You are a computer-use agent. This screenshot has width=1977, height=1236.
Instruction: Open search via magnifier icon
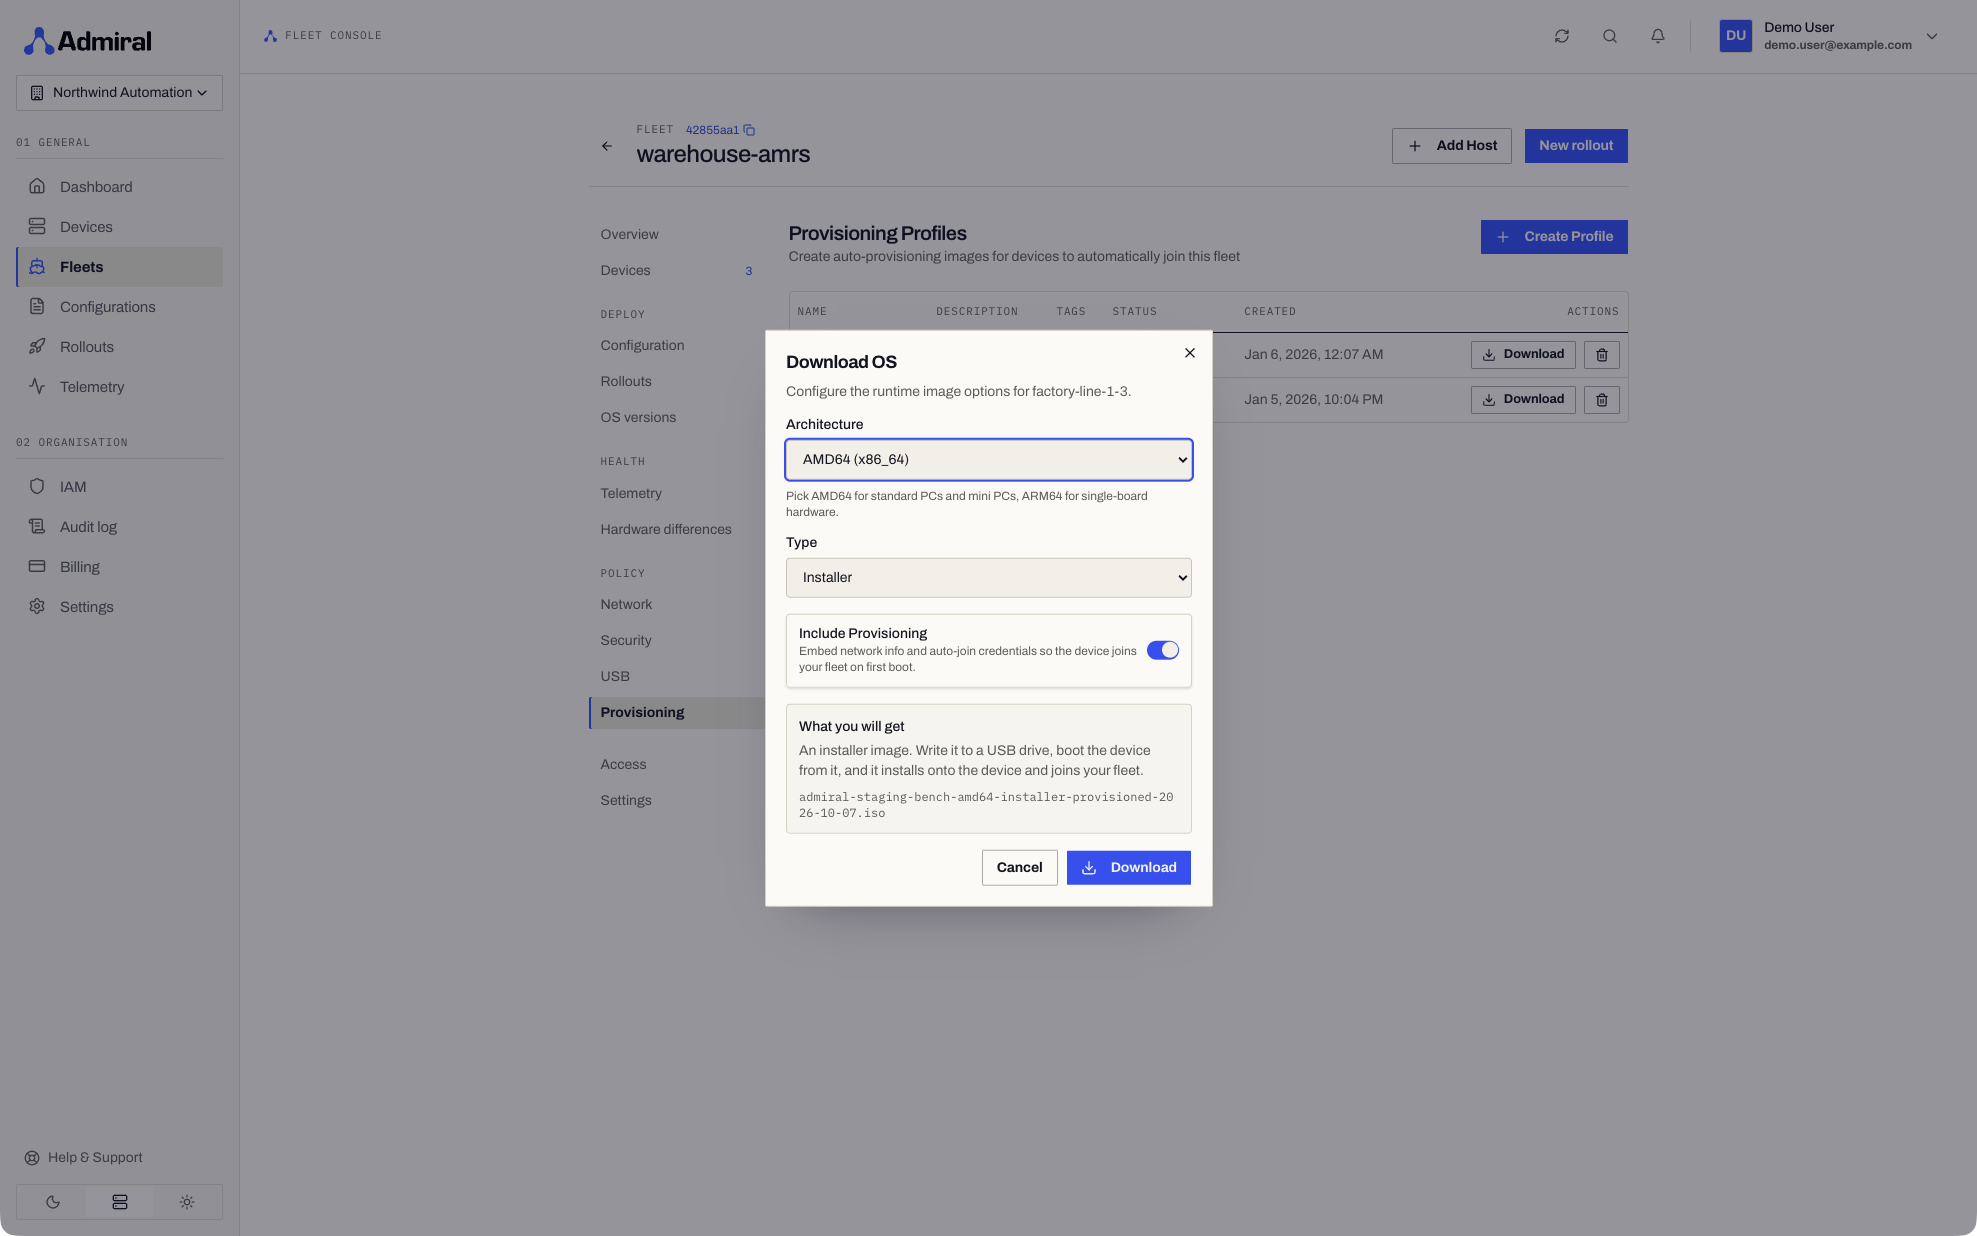click(1610, 36)
